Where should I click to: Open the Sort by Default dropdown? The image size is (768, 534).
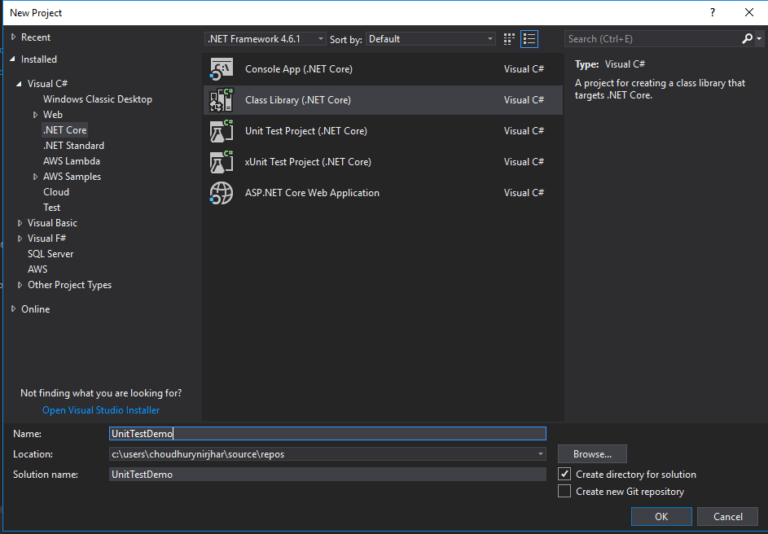click(x=431, y=39)
